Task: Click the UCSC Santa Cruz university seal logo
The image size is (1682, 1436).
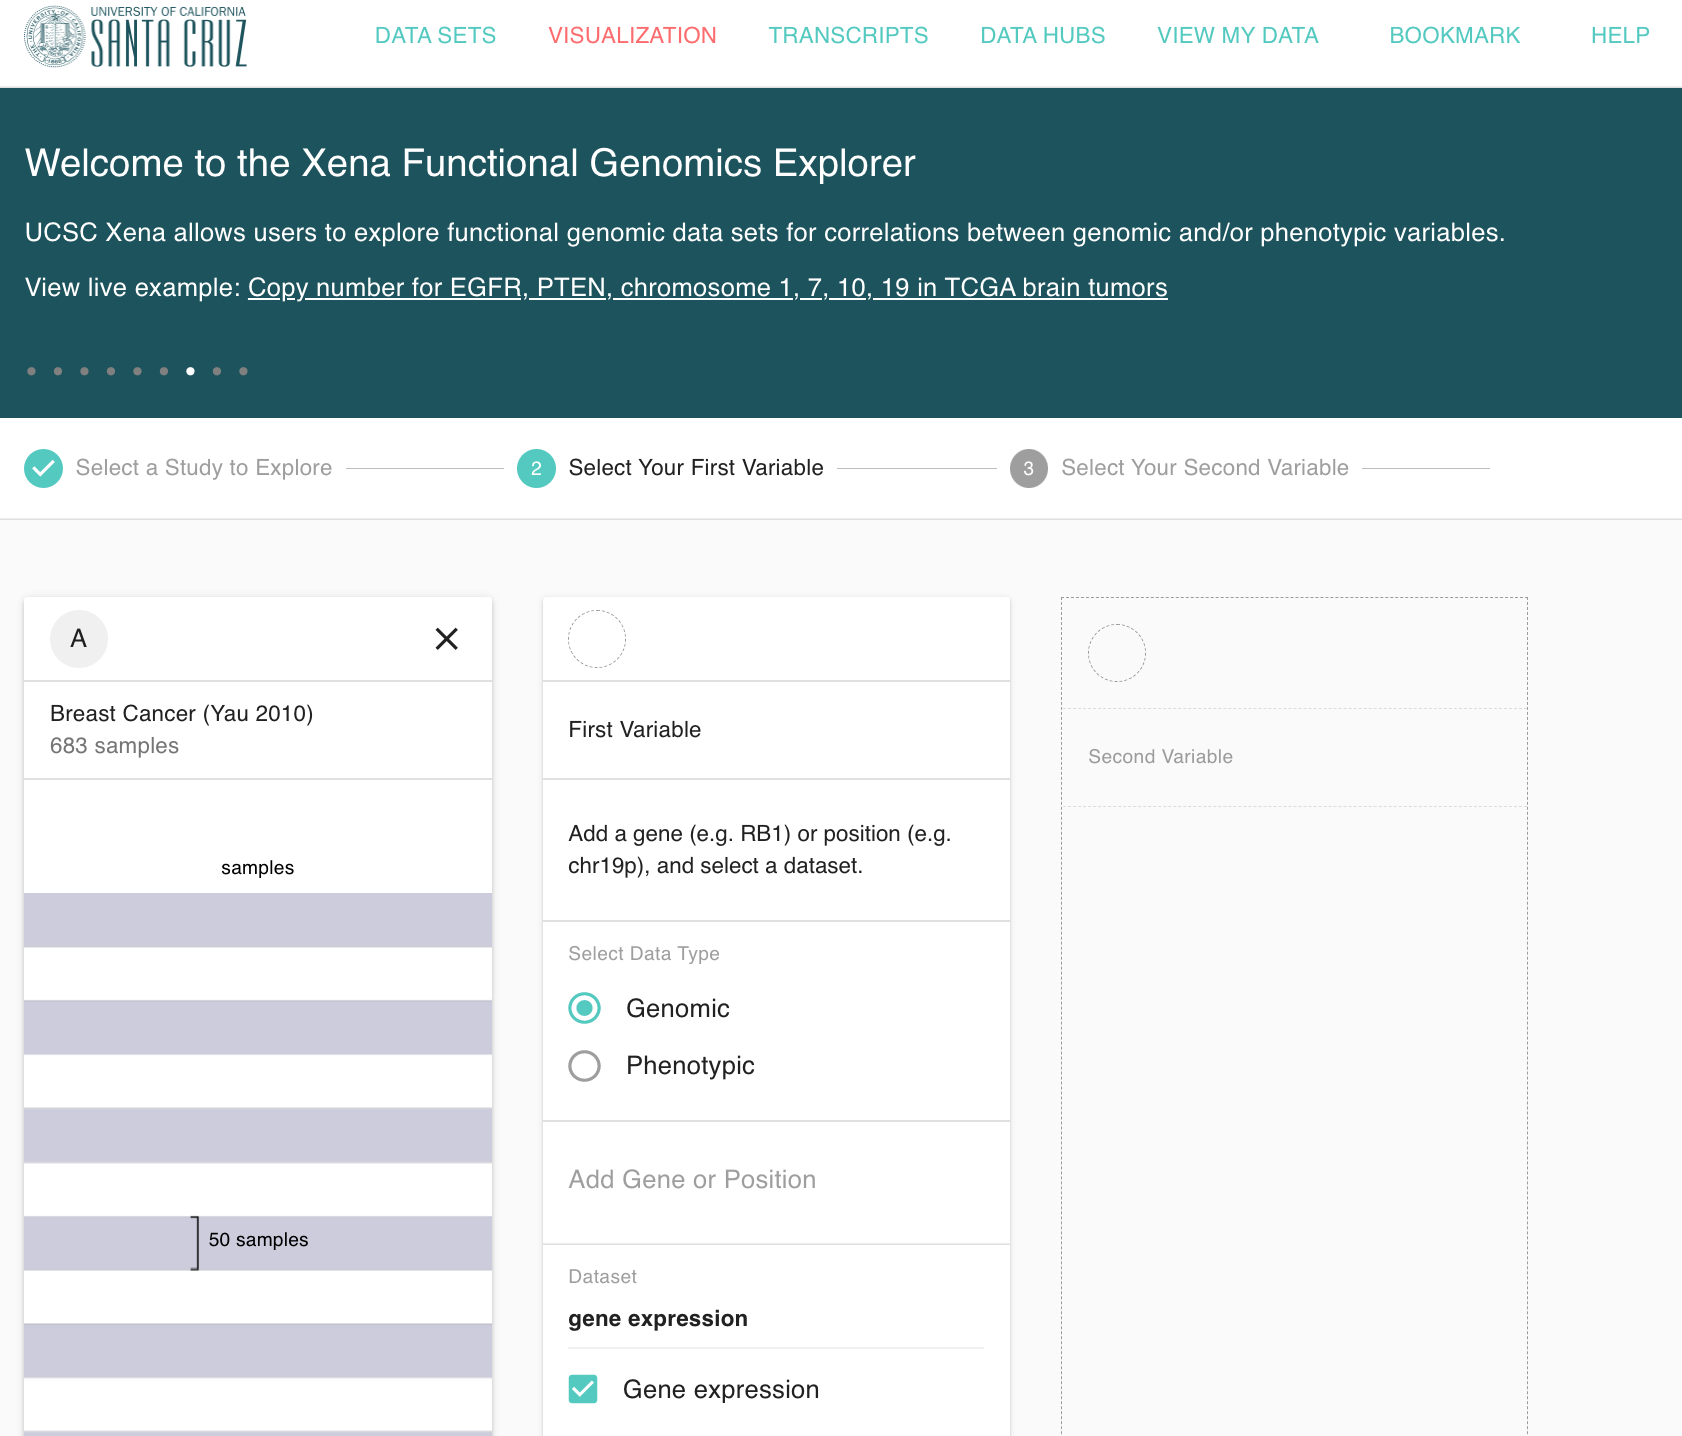Action: pos(52,36)
